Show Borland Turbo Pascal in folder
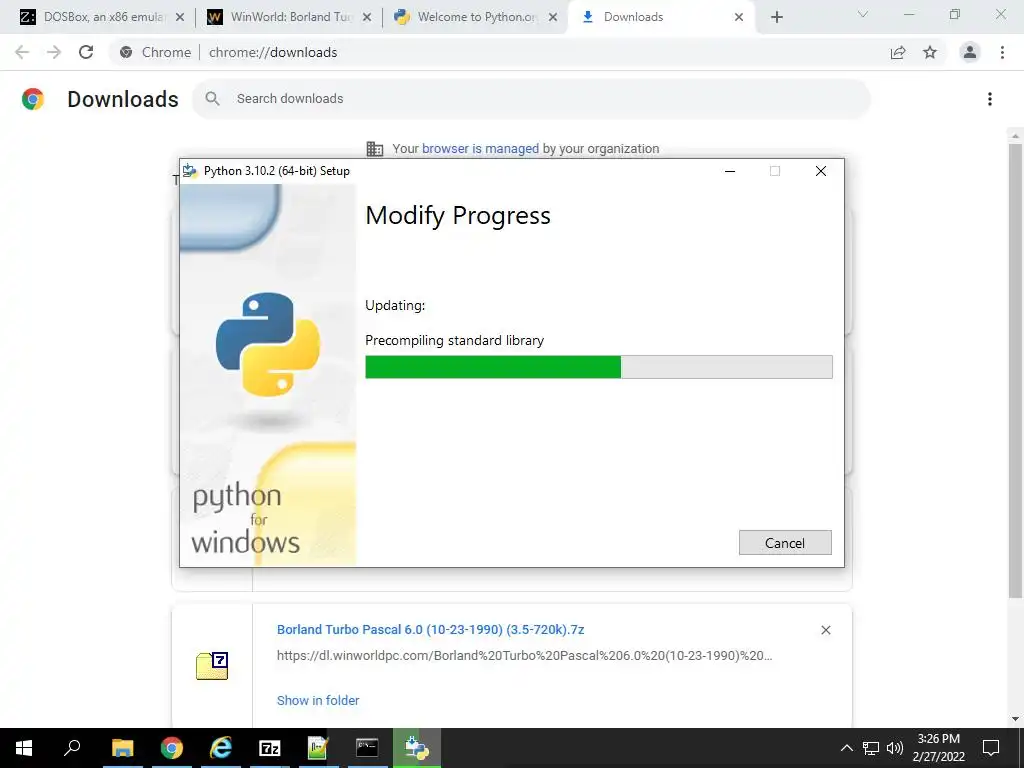The width and height of the screenshot is (1024, 768). tap(318, 700)
